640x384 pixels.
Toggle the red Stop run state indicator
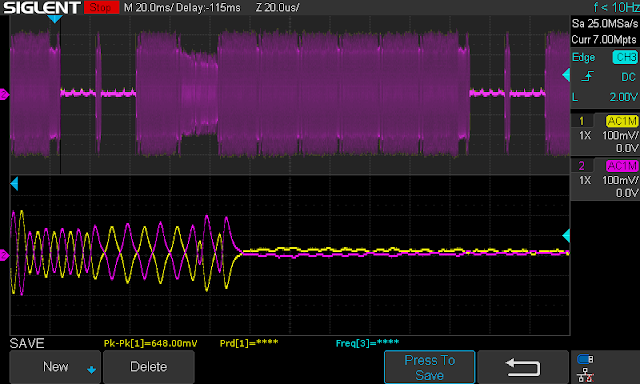pos(101,7)
